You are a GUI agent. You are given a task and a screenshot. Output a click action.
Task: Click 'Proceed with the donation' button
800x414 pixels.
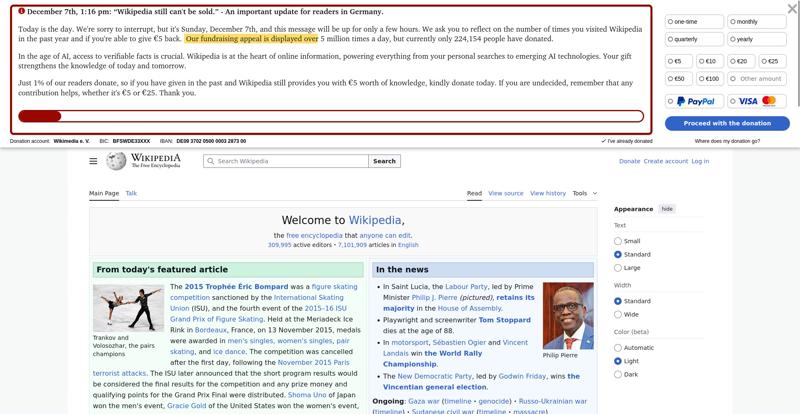click(727, 123)
